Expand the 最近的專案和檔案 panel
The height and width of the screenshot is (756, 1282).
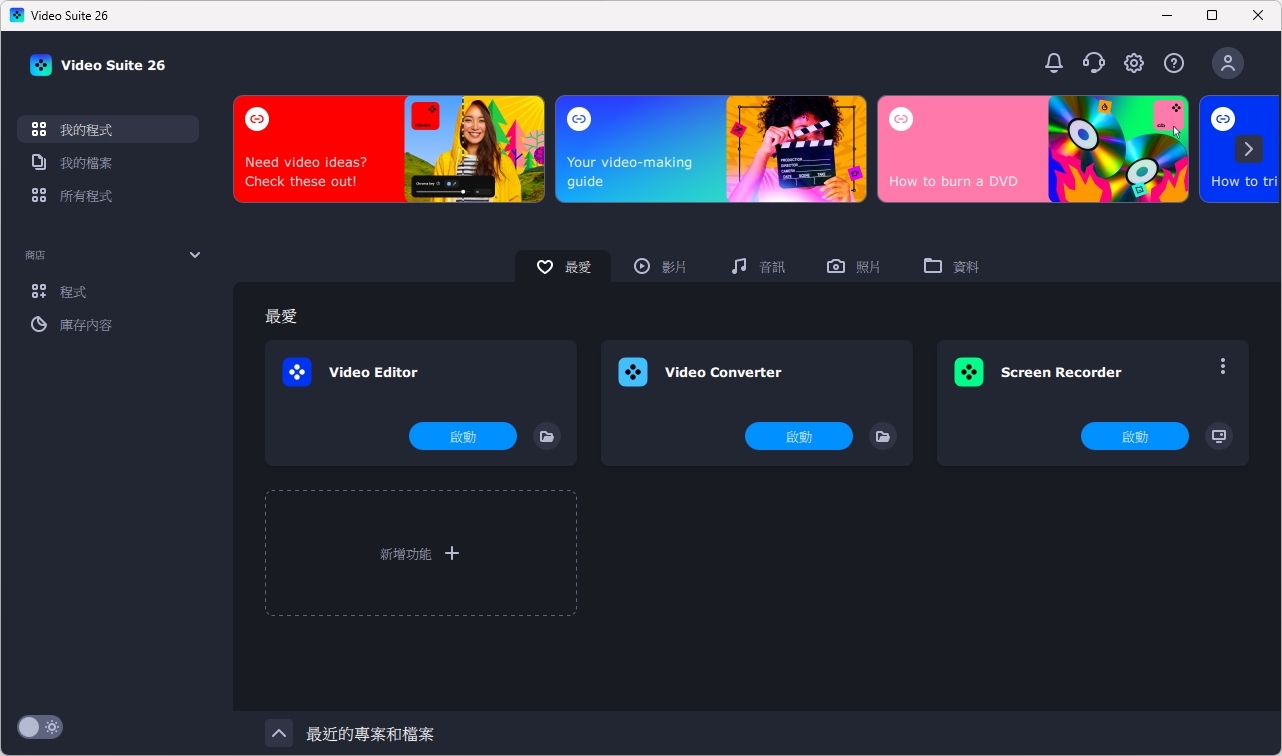[x=279, y=734]
